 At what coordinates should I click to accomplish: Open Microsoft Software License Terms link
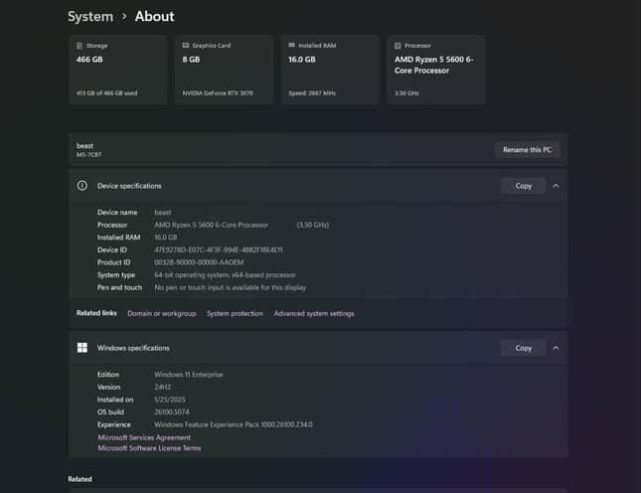149,448
